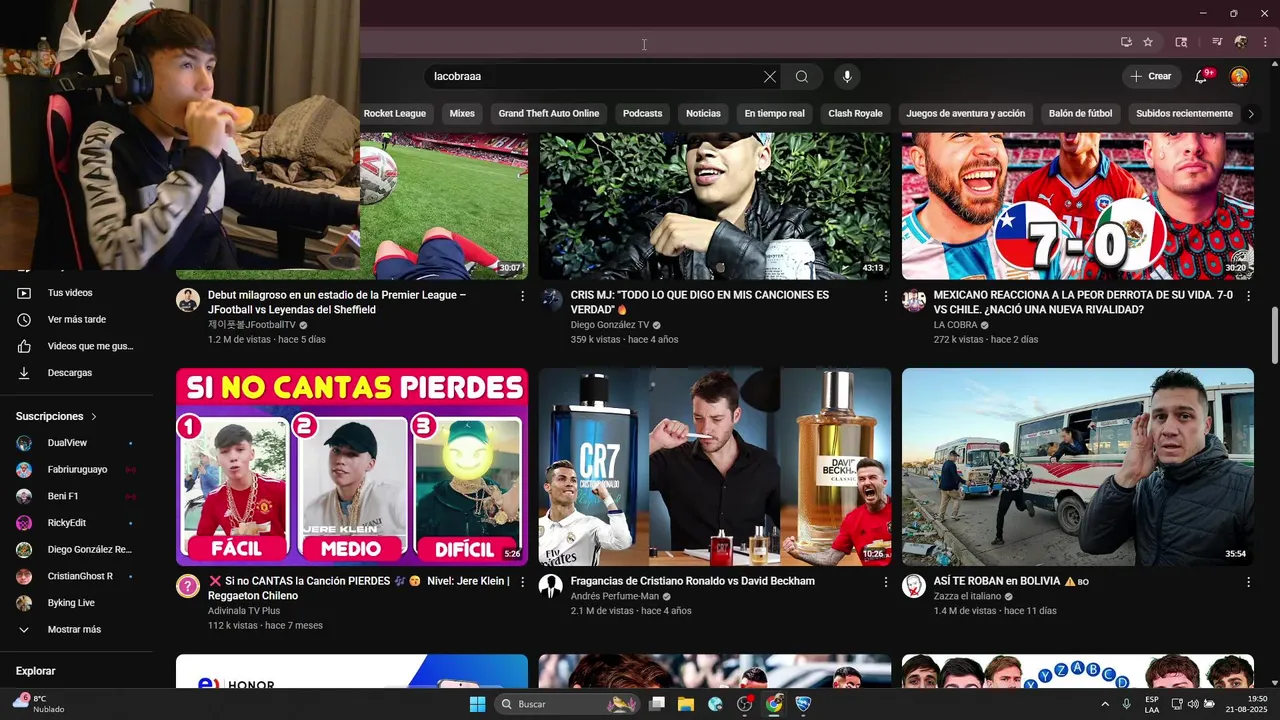Open File Explorer from the taskbar
This screenshot has height=720, width=1280.
[x=686, y=704]
